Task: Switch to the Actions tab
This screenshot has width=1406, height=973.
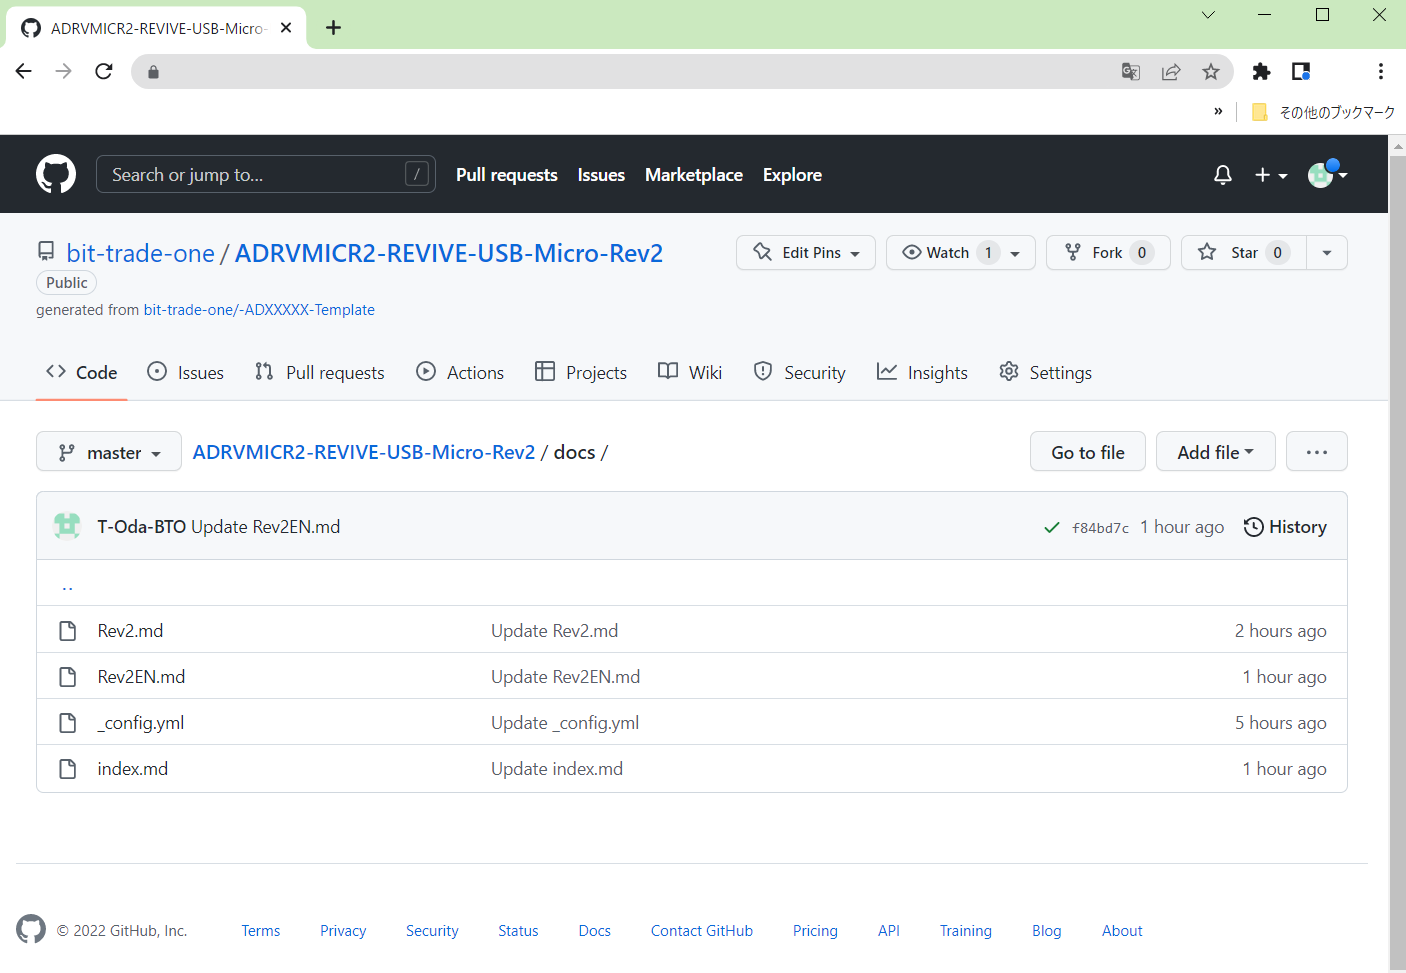Action: (460, 372)
